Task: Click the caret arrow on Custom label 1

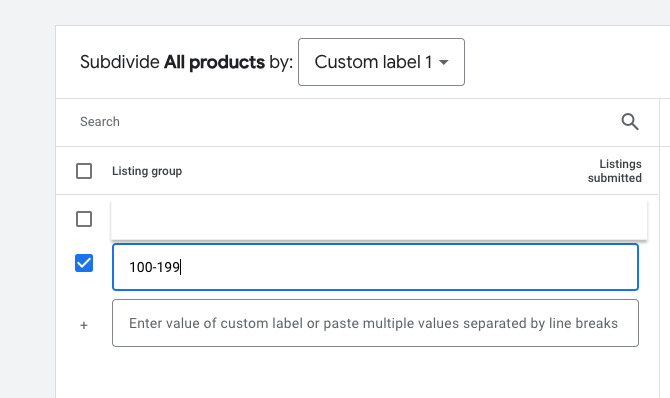Action: (x=444, y=62)
